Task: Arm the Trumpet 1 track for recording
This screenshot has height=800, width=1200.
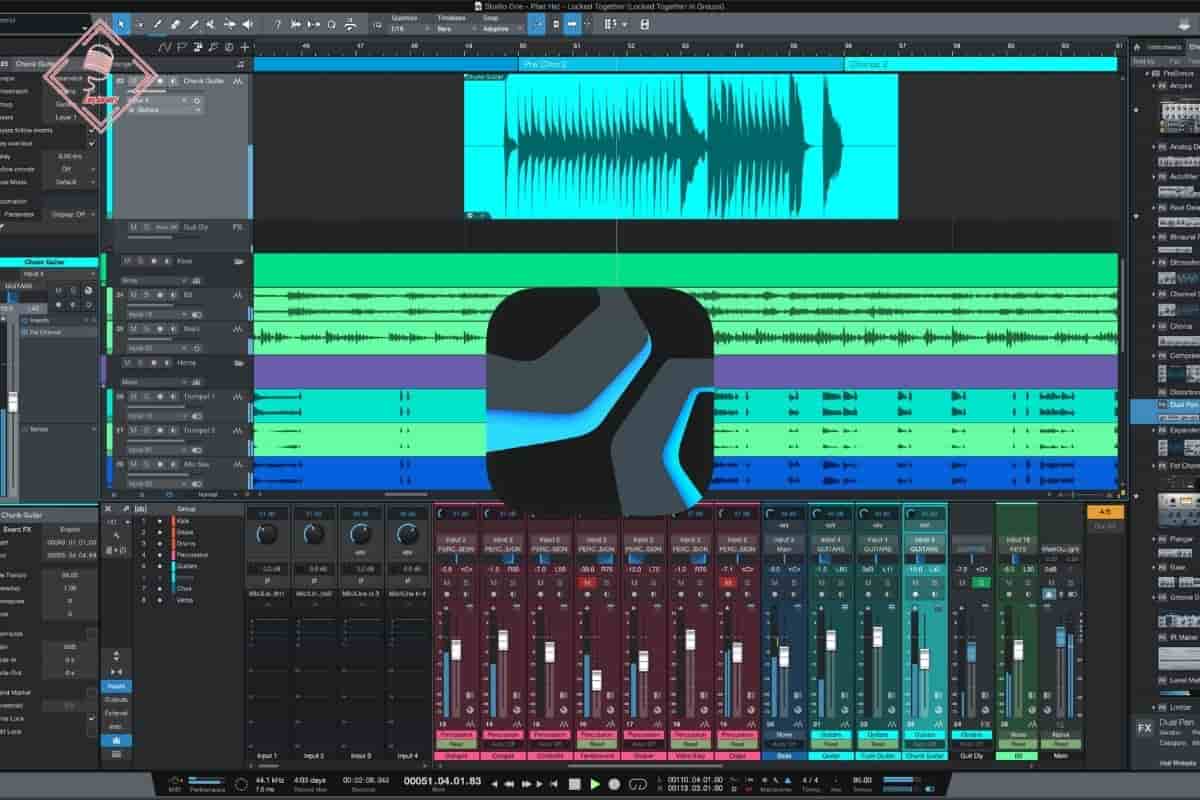Action: pos(161,396)
